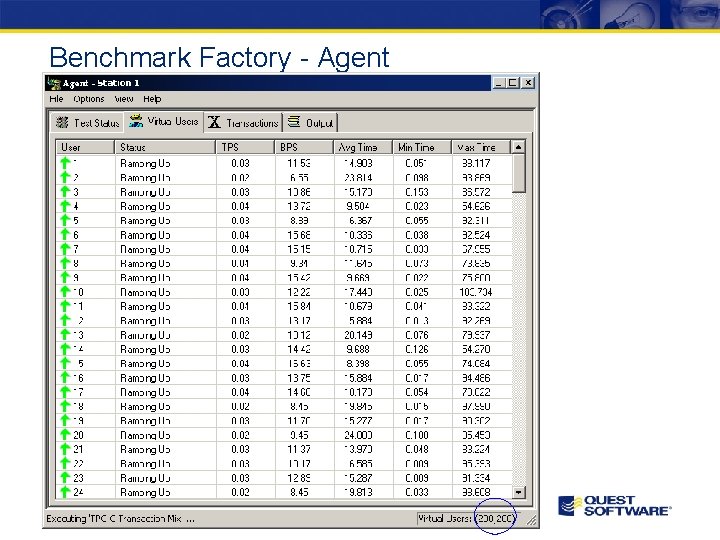The image size is (720, 540).
Task: Click Min Time value 0.126 for user 14
Action: [x=416, y=349]
